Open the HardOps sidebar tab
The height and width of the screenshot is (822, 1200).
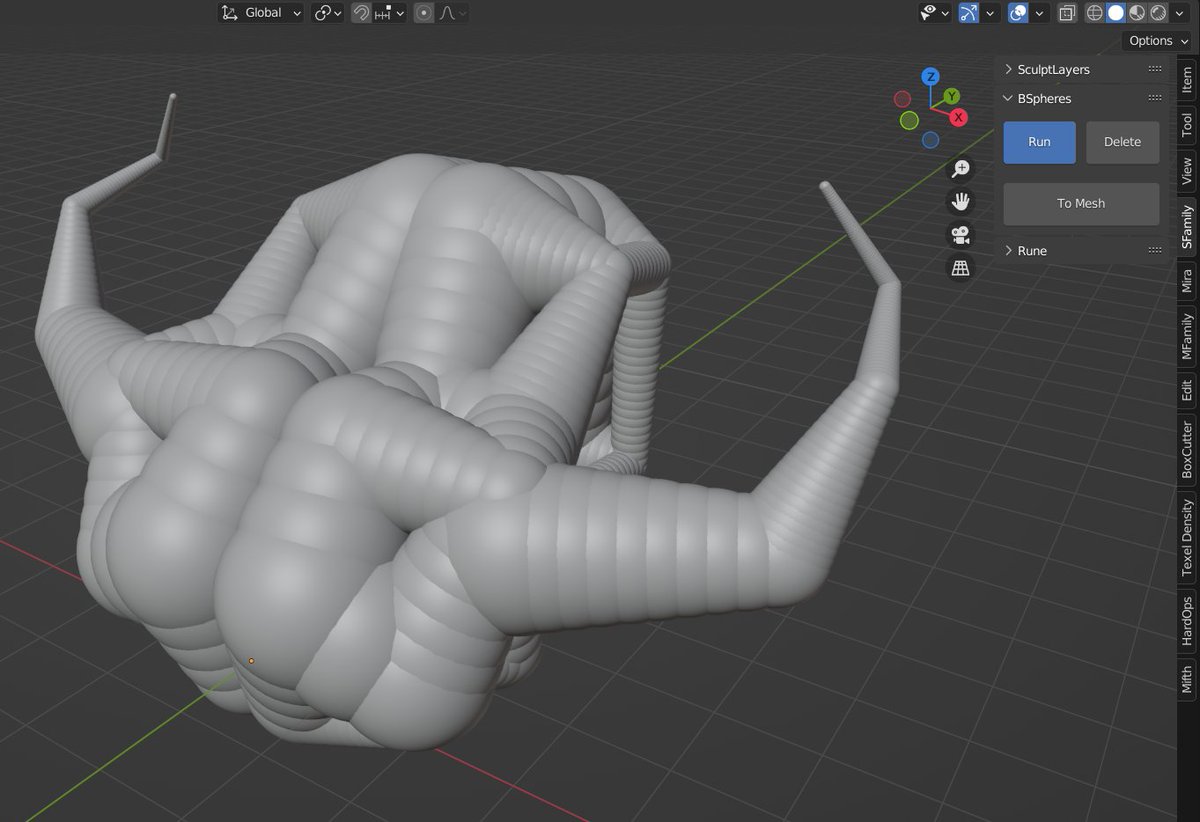click(1186, 621)
